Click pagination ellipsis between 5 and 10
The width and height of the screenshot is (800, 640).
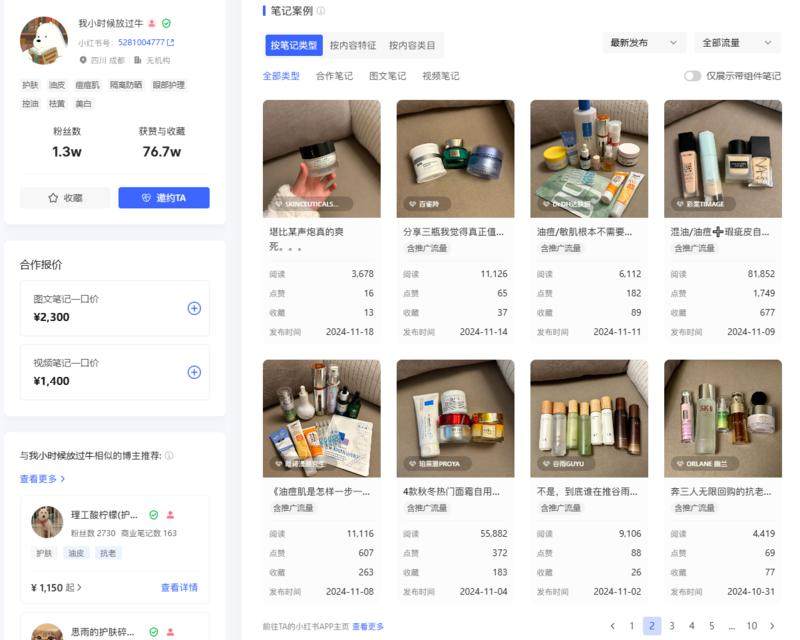pyautogui.click(x=732, y=626)
